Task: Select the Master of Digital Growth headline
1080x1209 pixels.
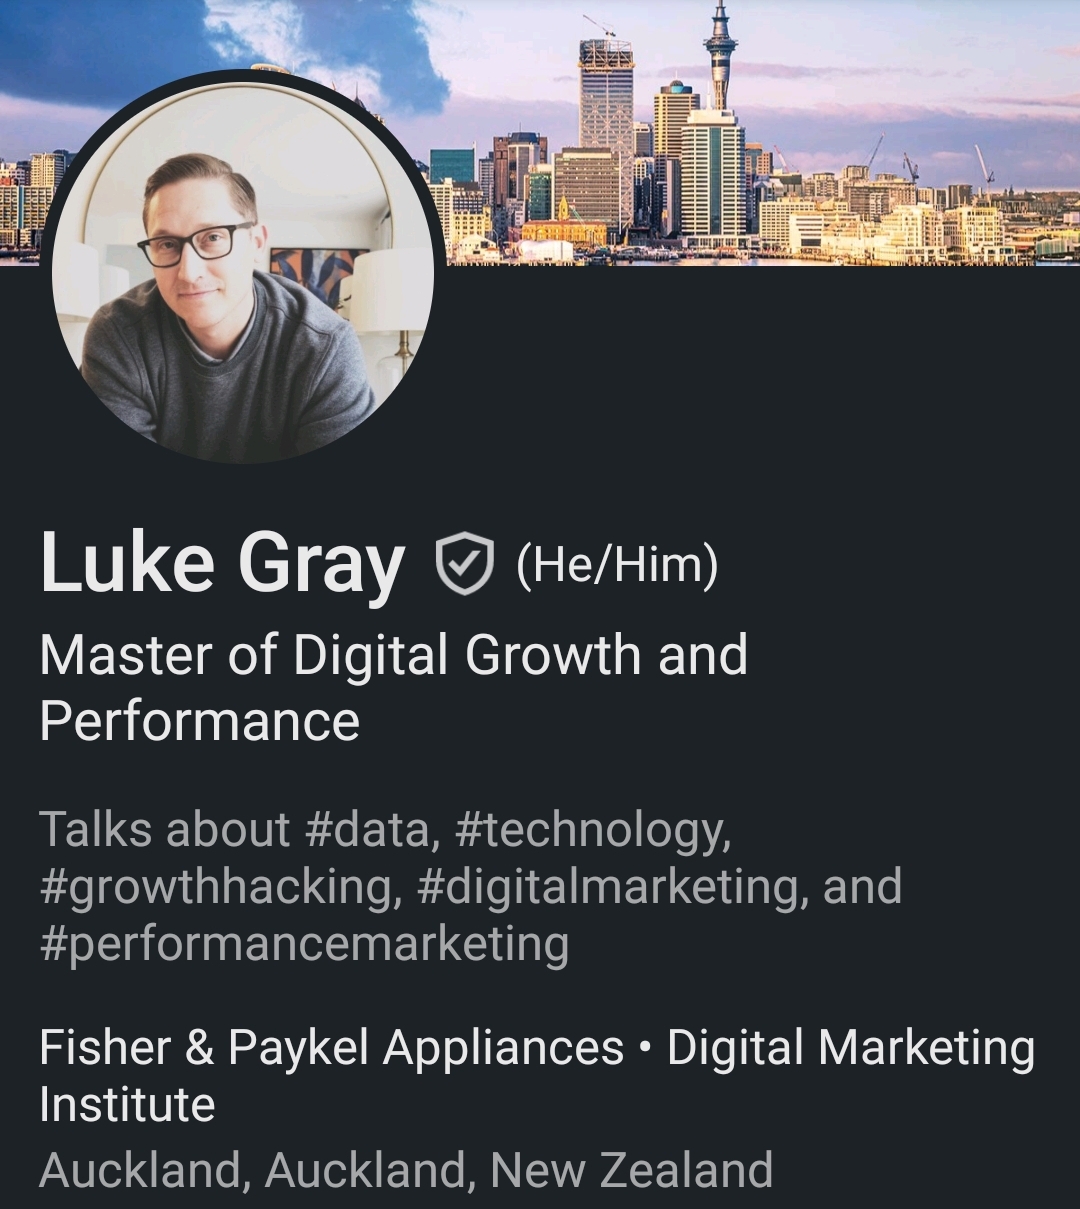Action: point(394,688)
